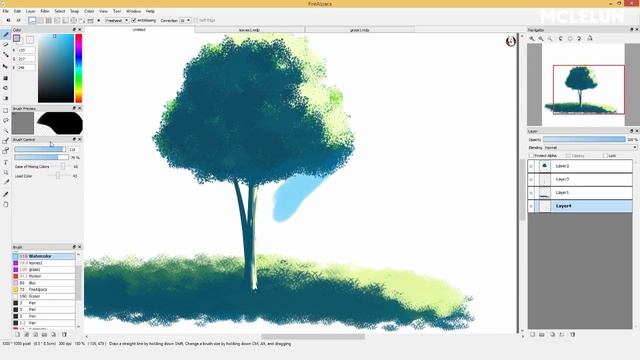The width and height of the screenshot is (640, 360).
Task: Click the layer Opacity slider
Action: (x=584, y=140)
